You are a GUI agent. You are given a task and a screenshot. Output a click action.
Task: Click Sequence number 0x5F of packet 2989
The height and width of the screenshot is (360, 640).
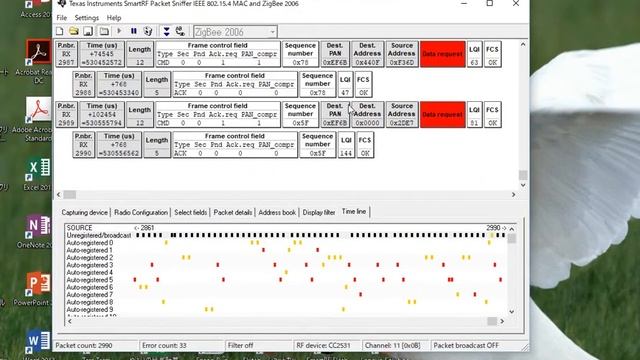(x=300, y=114)
